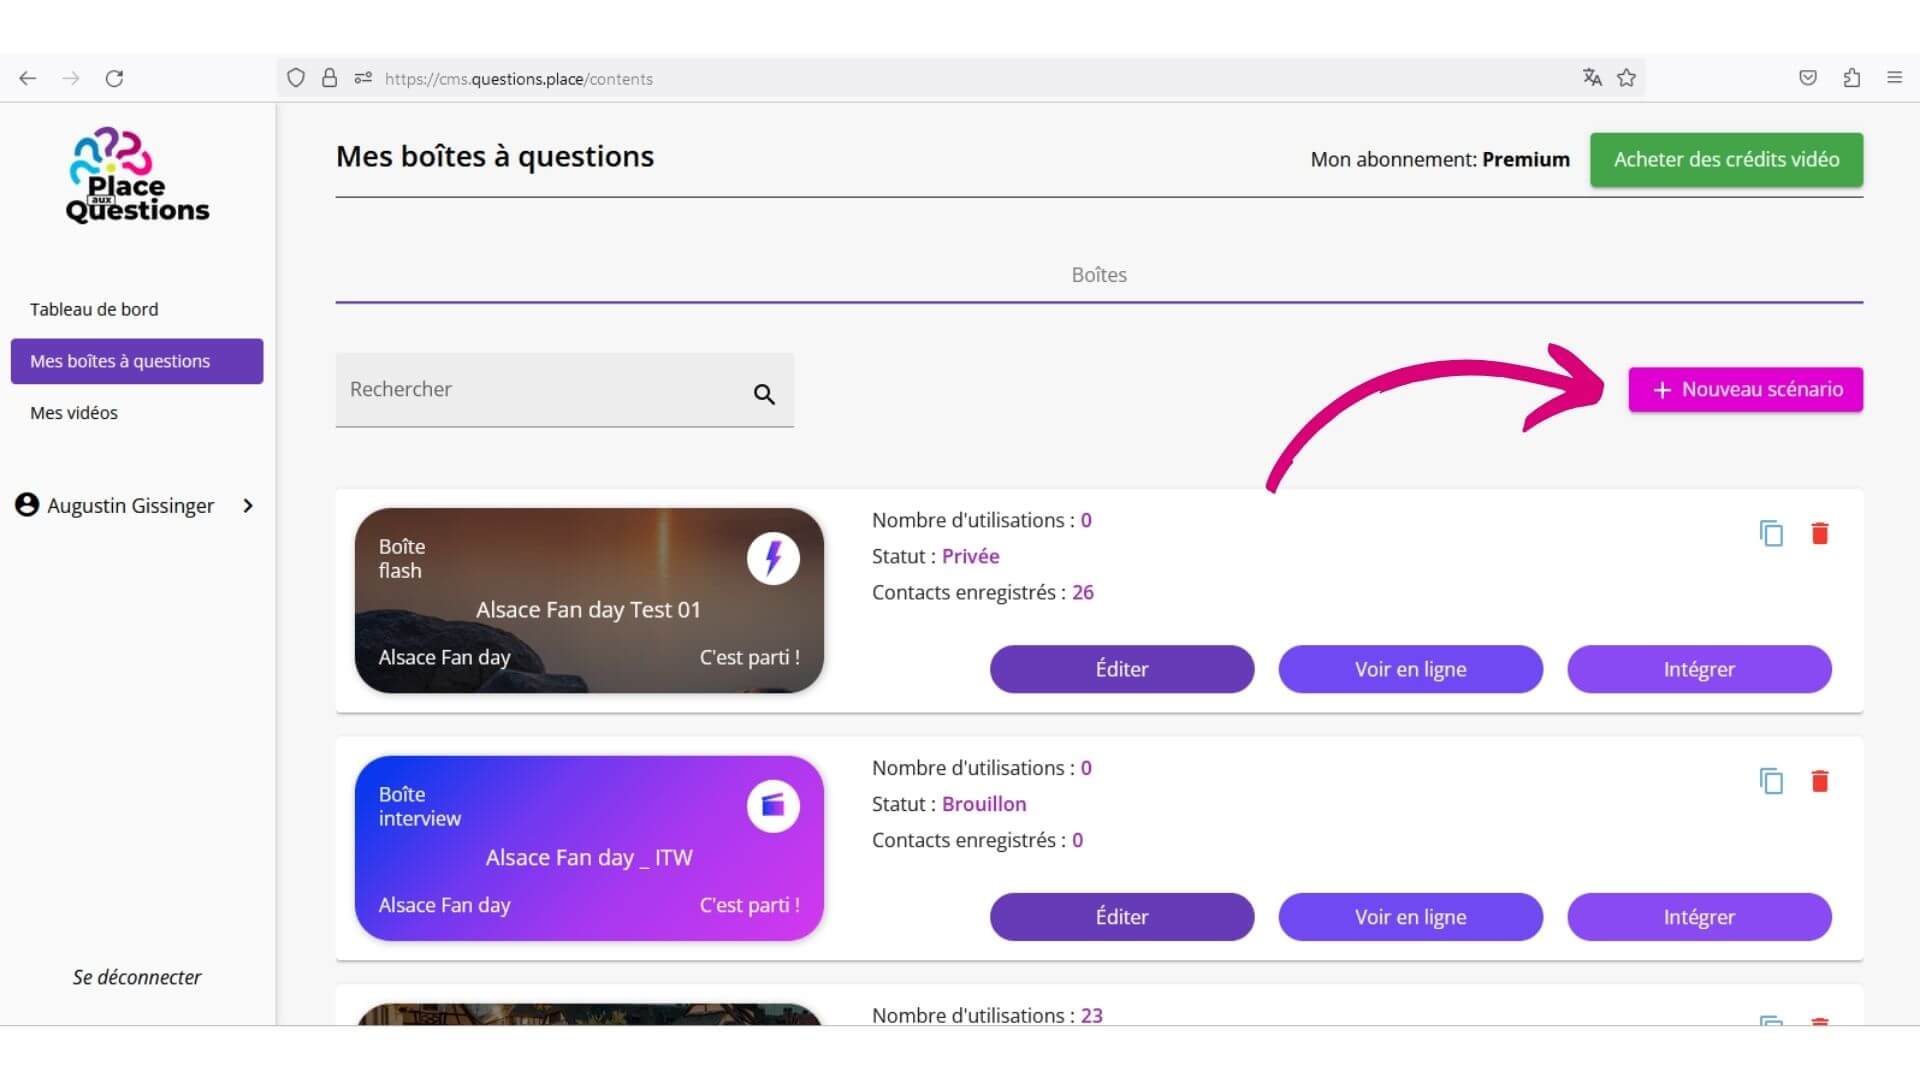Click Intégrer for Alsace Fan day _ ITW
The image size is (1920, 1080).
[1699, 917]
